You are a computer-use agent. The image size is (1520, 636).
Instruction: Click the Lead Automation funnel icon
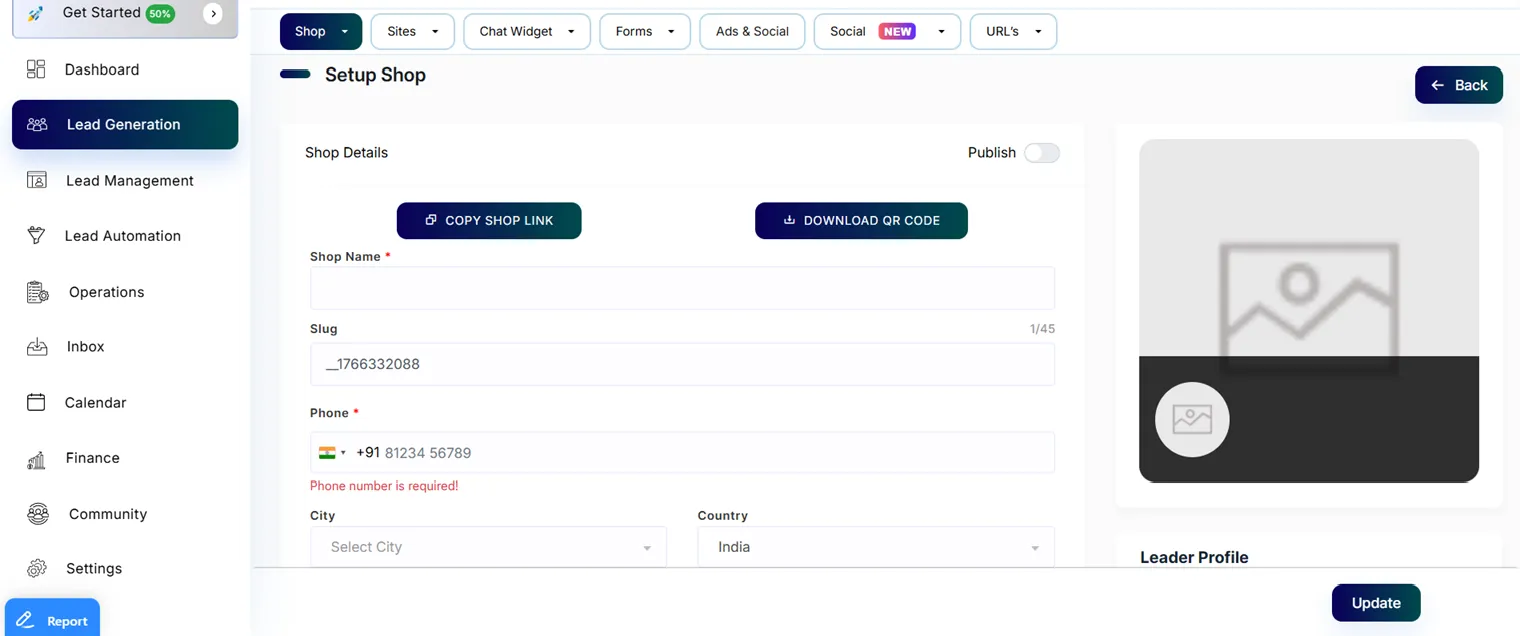[36, 236]
